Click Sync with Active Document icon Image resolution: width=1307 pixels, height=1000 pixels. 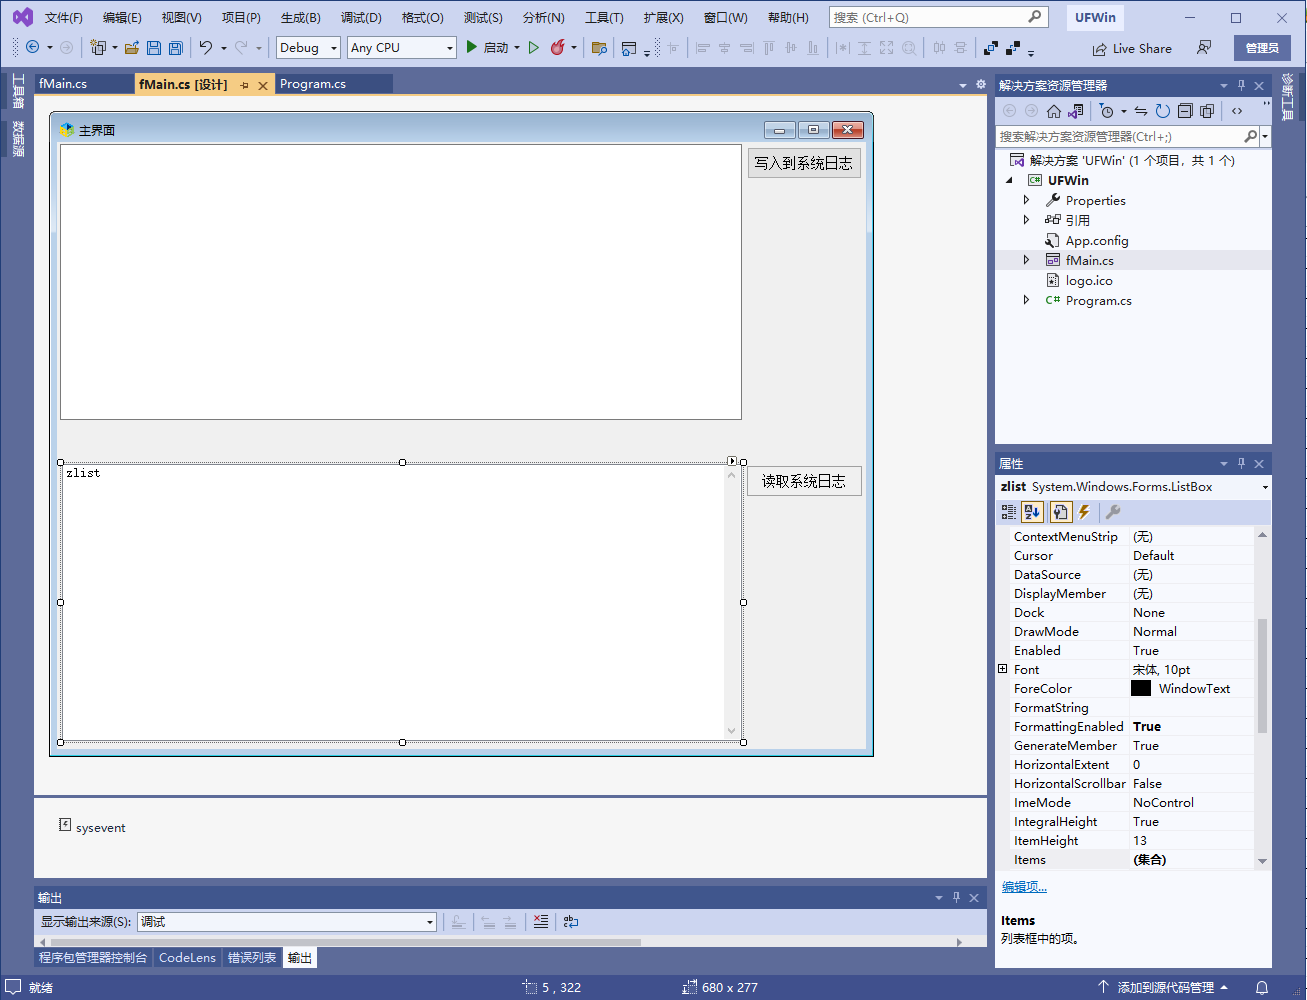[1140, 111]
